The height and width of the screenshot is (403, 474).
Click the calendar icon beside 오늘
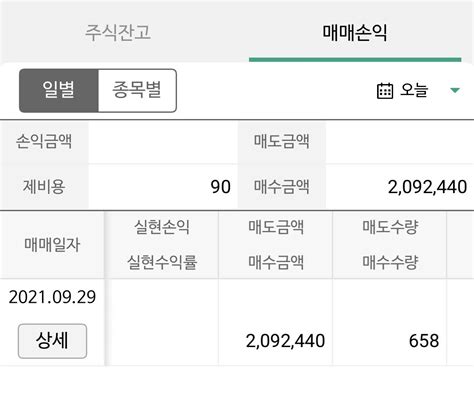pos(385,91)
